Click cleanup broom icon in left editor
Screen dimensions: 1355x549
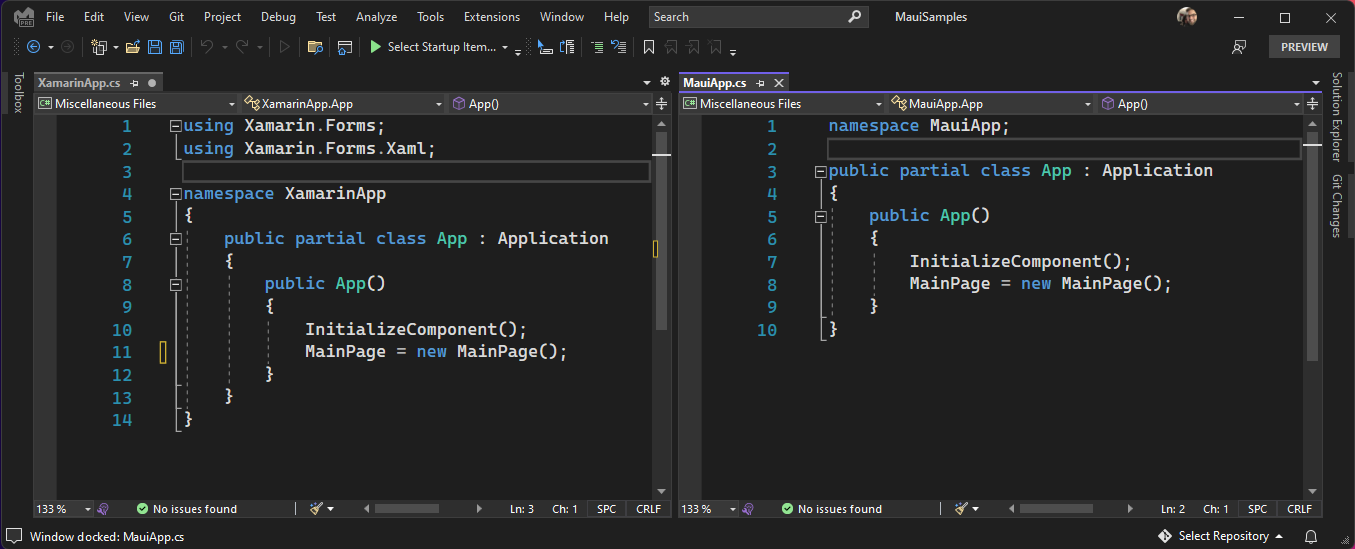pyautogui.click(x=316, y=509)
